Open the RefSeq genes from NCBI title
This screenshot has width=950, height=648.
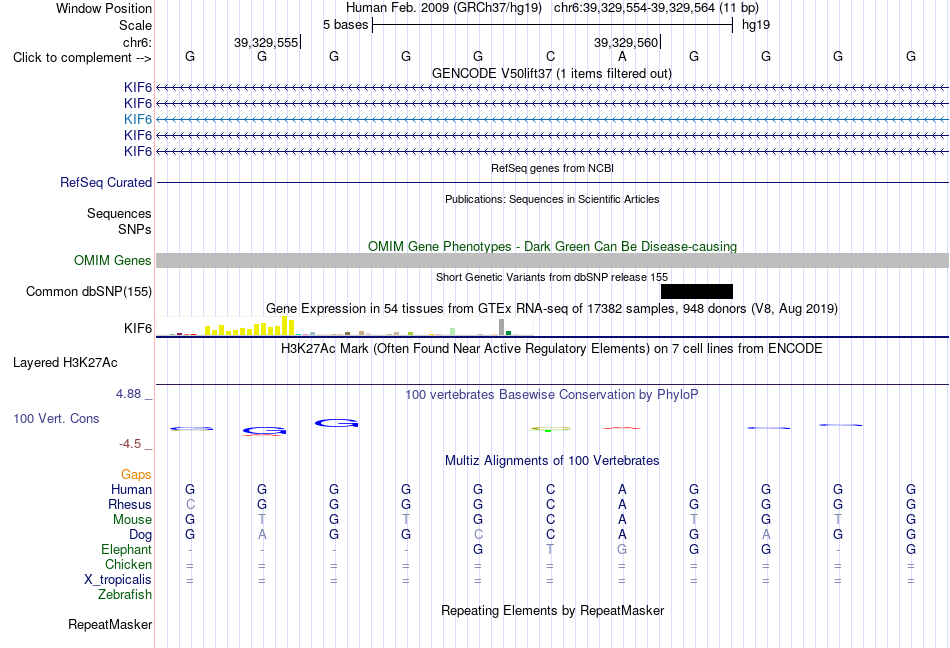pos(552,168)
